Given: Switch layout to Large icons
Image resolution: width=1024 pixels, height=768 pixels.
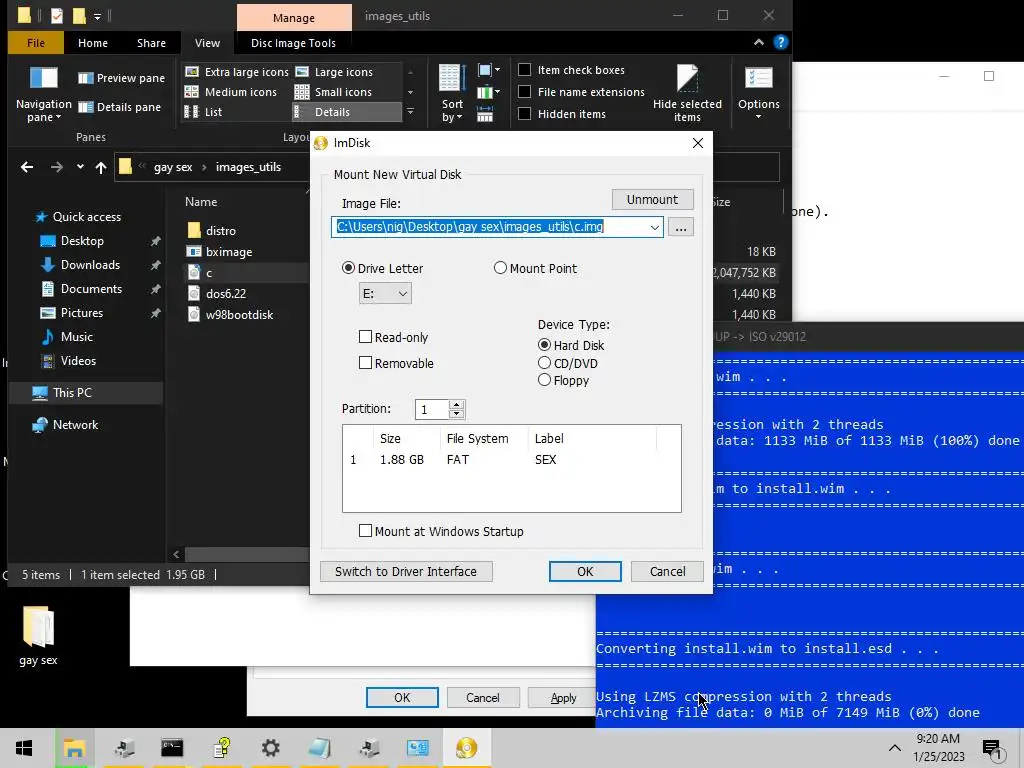Looking at the screenshot, I should pyautogui.click(x=334, y=72).
